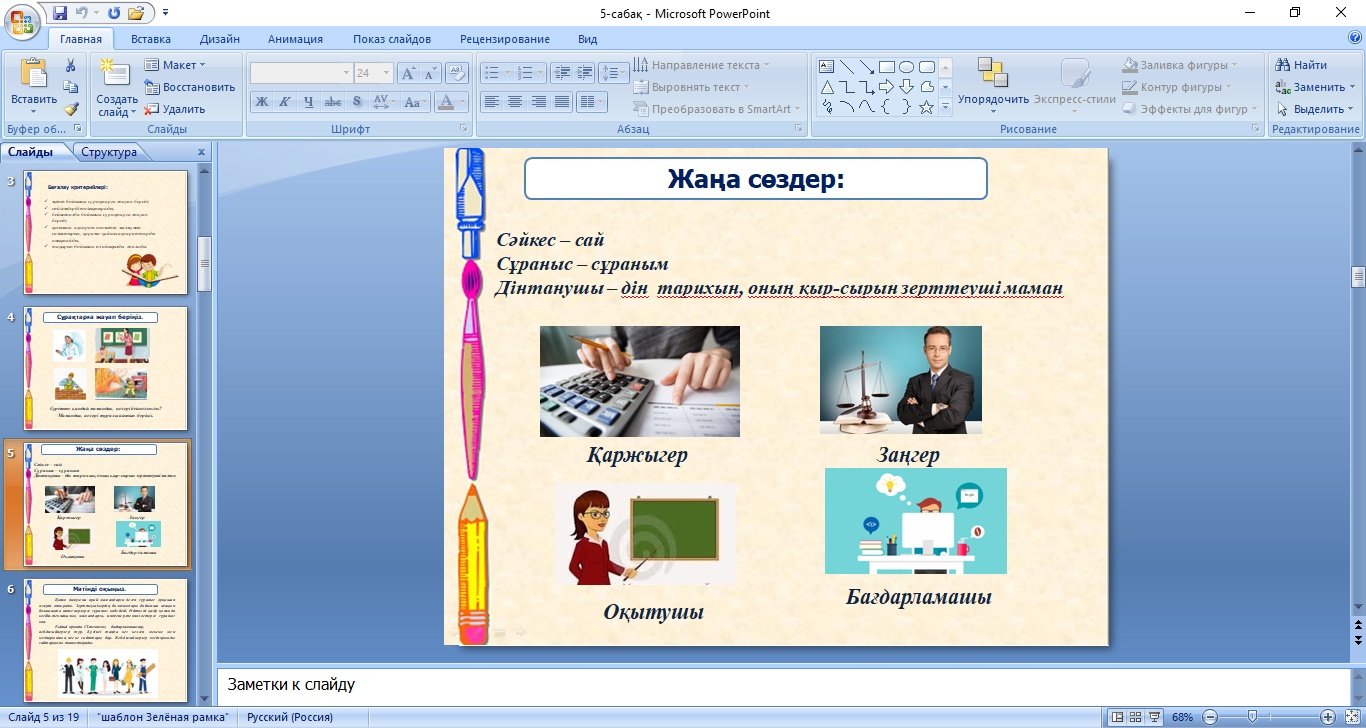Center the paragraph text

(x=515, y=102)
